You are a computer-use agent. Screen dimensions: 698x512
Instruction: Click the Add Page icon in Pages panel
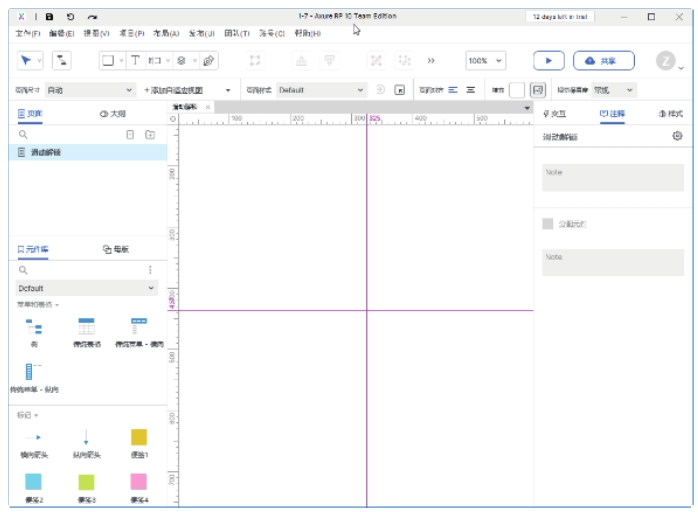pyautogui.click(x=129, y=134)
